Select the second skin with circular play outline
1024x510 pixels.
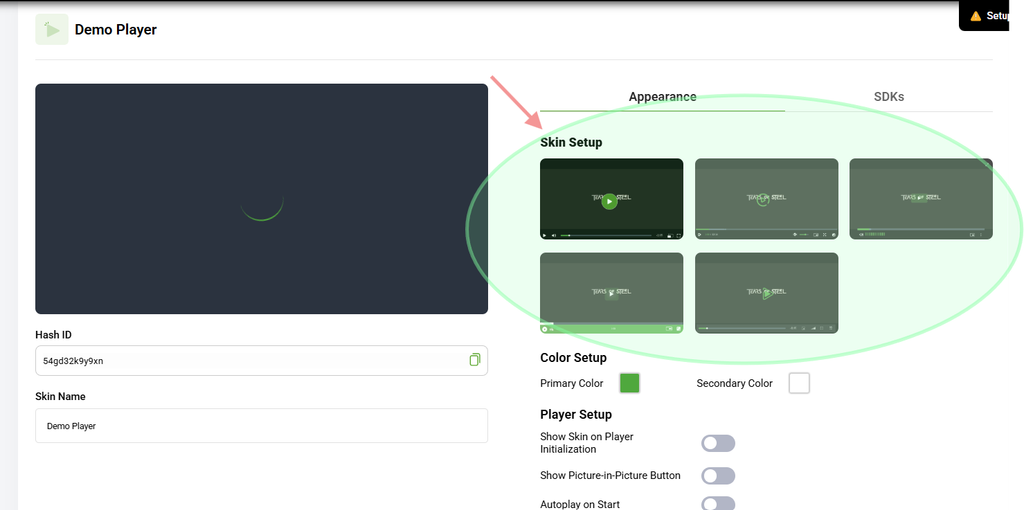click(766, 199)
